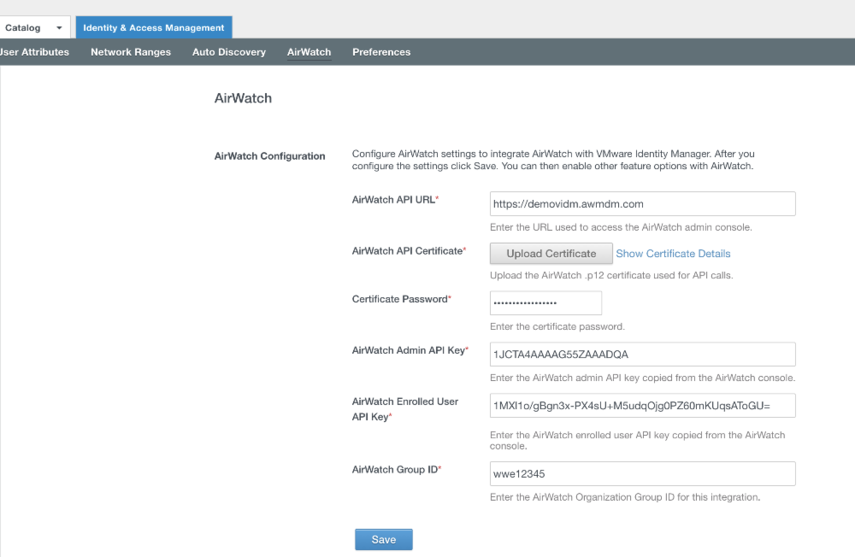
Task: Click the AirWatch Group ID field label
Action: (x=397, y=469)
